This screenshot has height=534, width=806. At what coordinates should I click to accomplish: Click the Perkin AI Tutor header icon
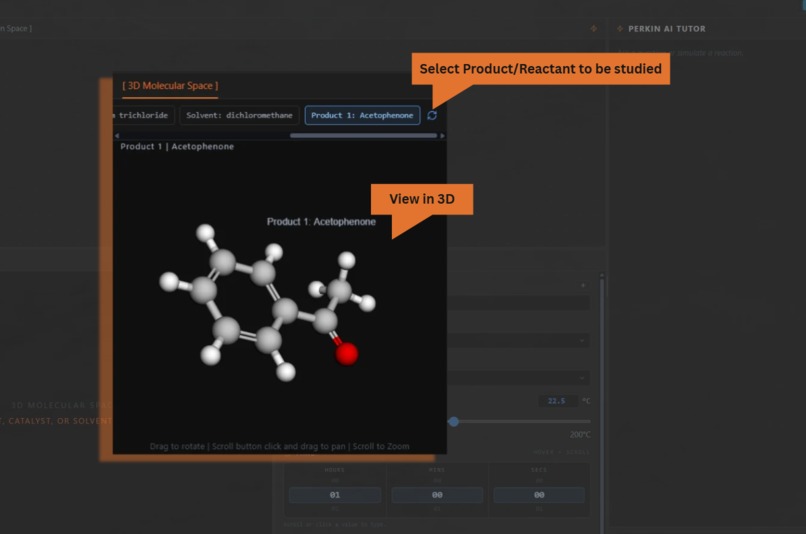coord(620,29)
